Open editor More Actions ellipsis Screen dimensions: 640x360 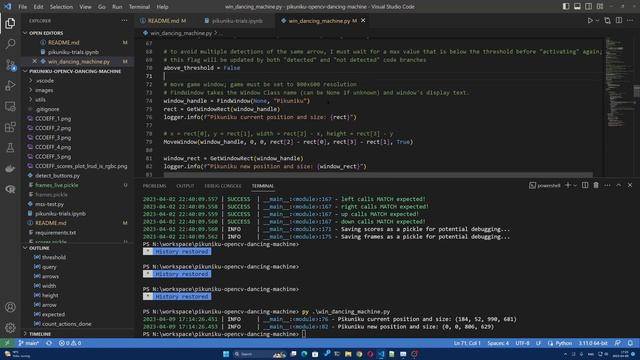[x=630, y=20]
